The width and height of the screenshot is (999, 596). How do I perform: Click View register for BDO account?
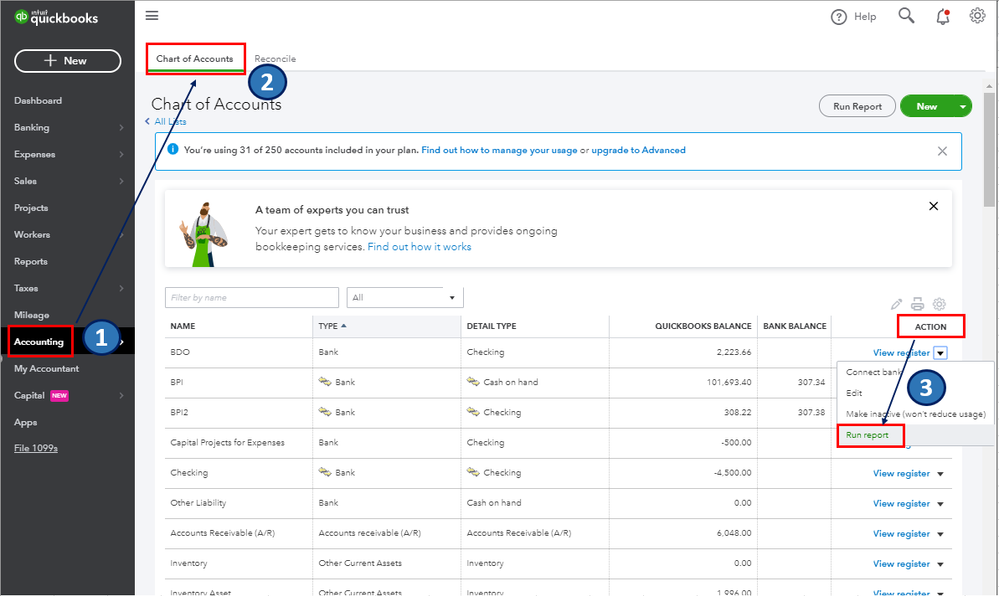point(901,353)
